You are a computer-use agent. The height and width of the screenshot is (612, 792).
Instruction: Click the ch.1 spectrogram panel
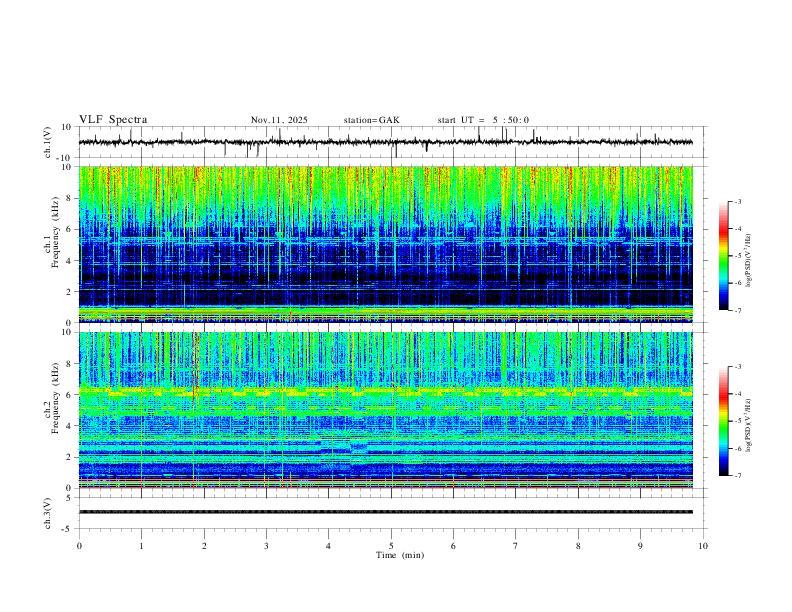[386, 244]
